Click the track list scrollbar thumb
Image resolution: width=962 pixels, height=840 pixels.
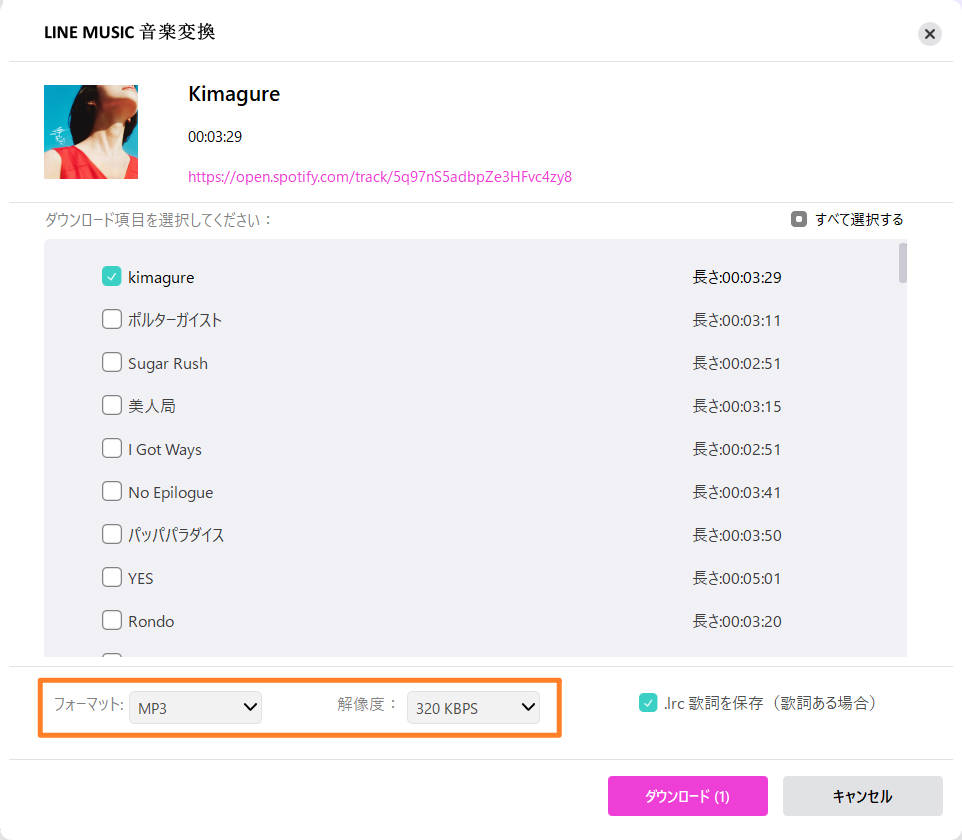pyautogui.click(x=902, y=263)
